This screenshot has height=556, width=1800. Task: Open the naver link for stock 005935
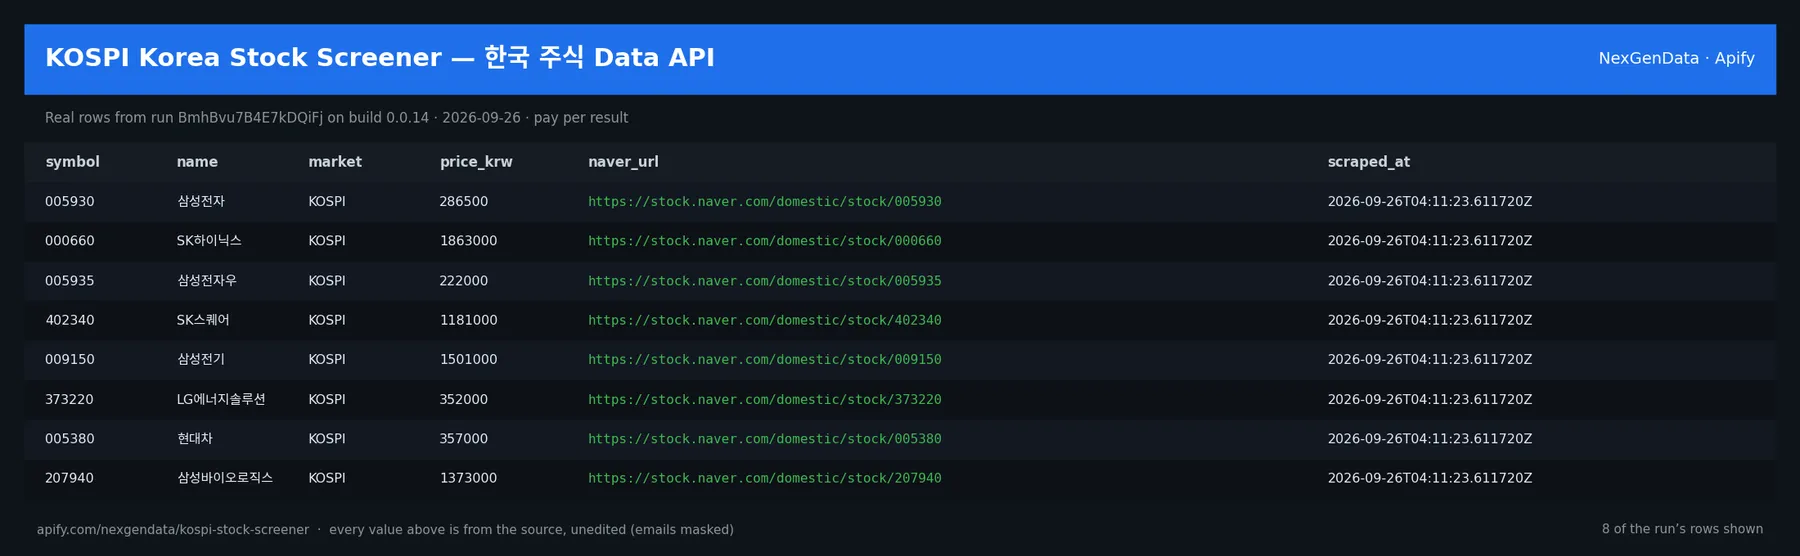pos(764,281)
